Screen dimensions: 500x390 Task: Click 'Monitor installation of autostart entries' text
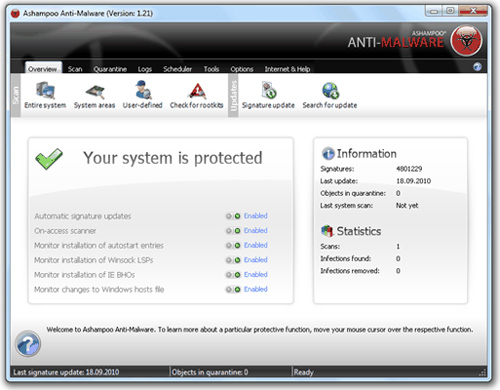coord(99,245)
